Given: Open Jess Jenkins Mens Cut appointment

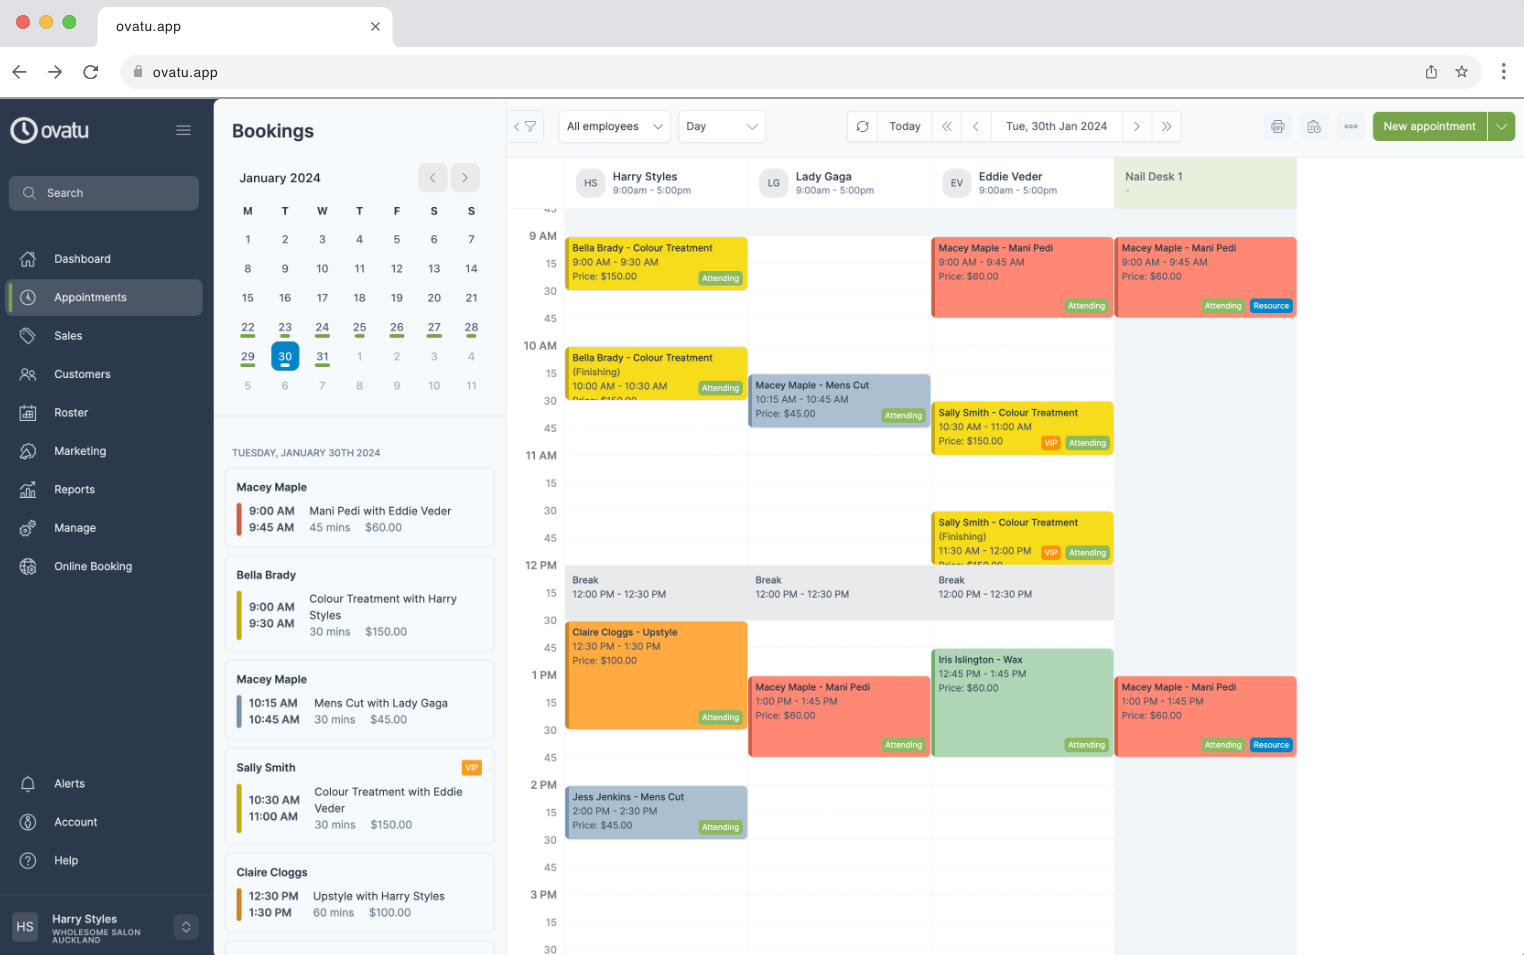Looking at the screenshot, I should coord(656,812).
